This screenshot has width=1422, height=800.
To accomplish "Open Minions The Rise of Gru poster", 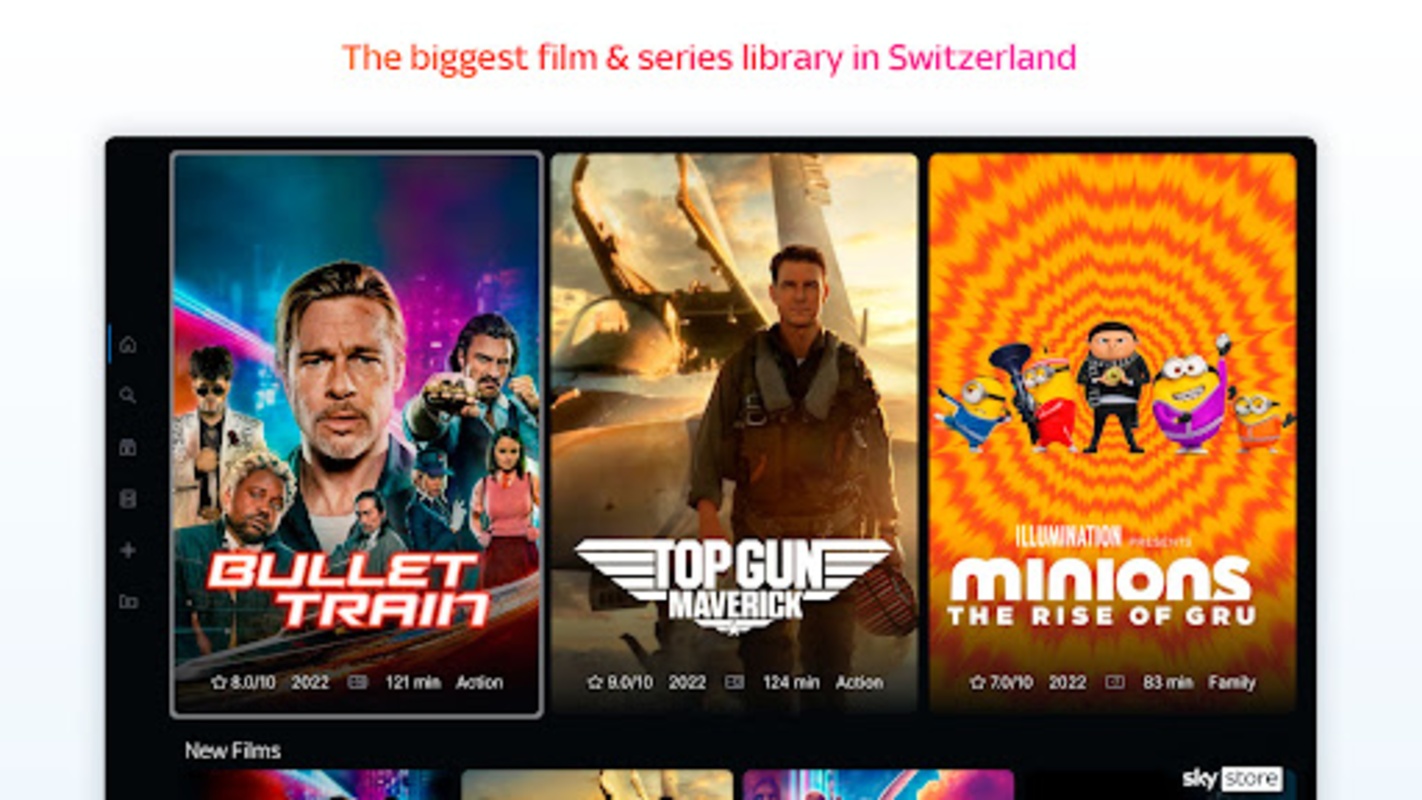I will click(1113, 434).
